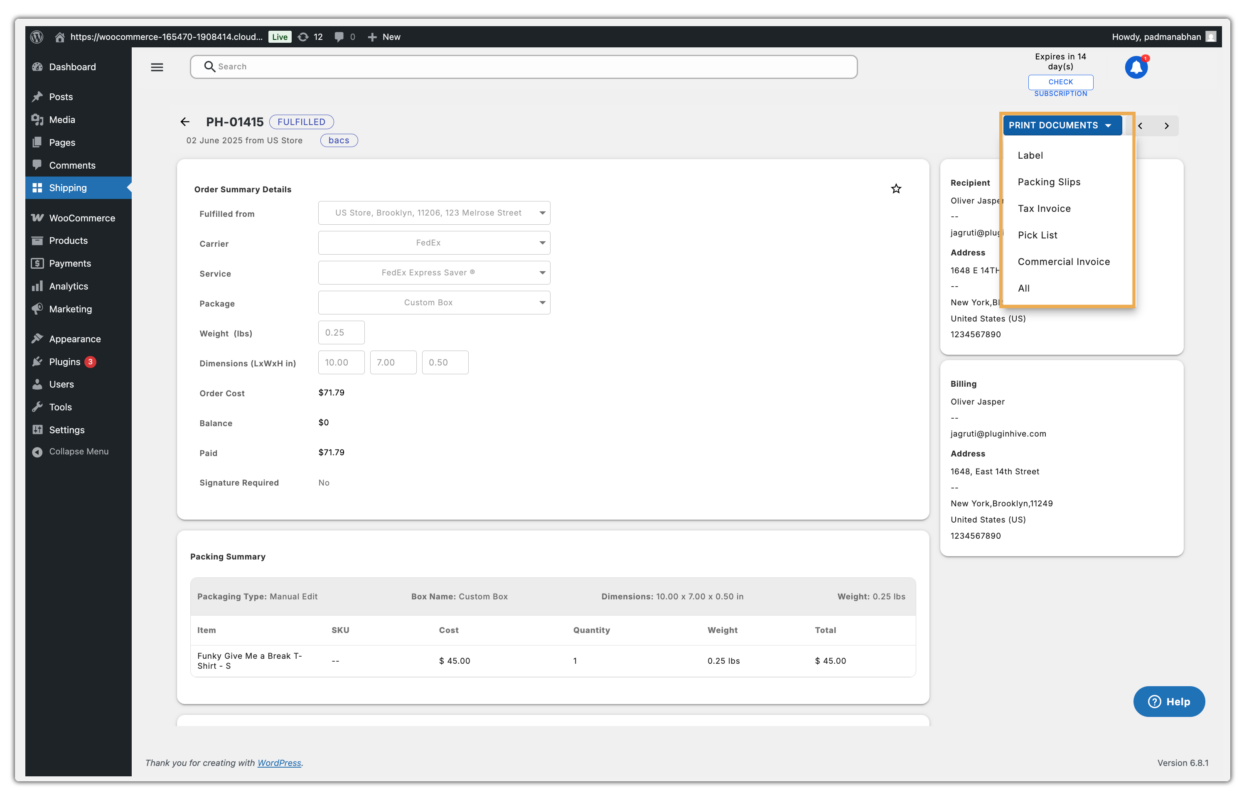This screenshot has height=800, width=1249.
Task: Click the updates icon showing 12
Action: 310,37
